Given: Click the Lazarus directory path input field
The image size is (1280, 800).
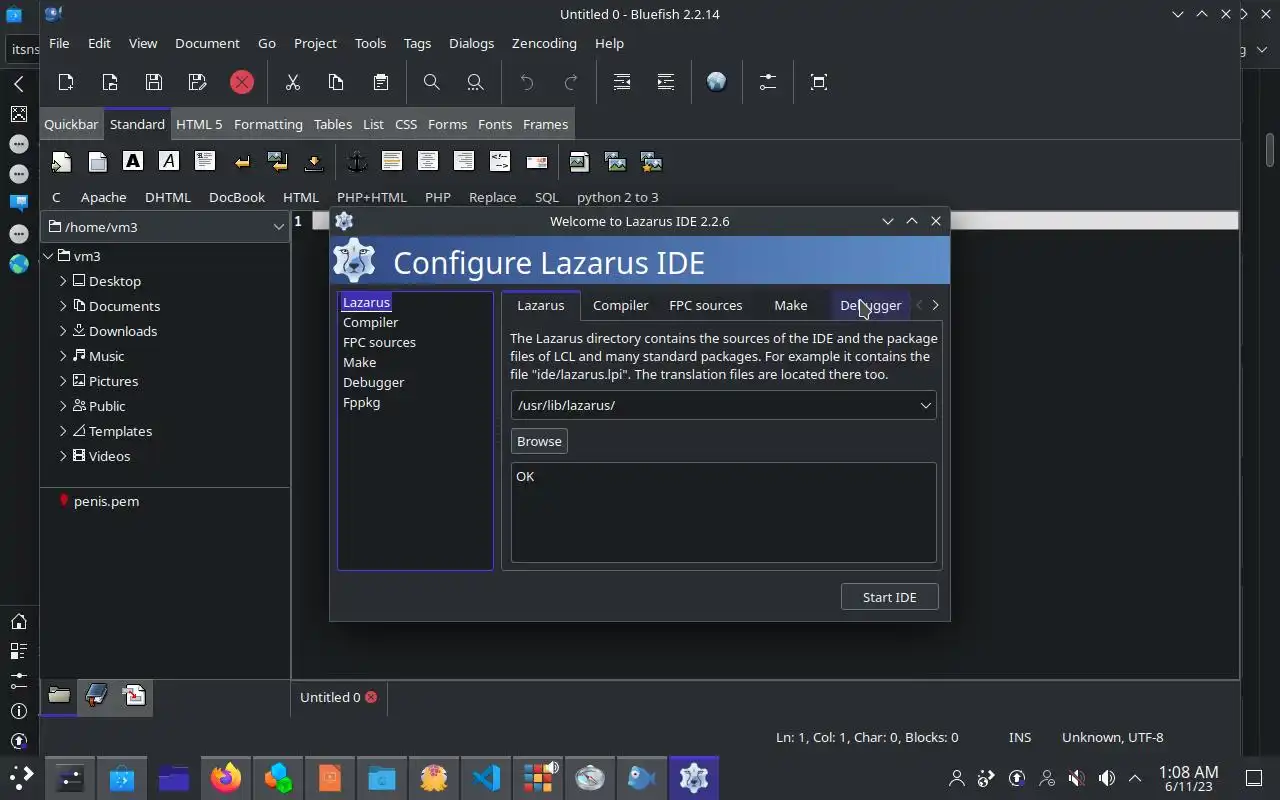Looking at the screenshot, I should tap(713, 405).
